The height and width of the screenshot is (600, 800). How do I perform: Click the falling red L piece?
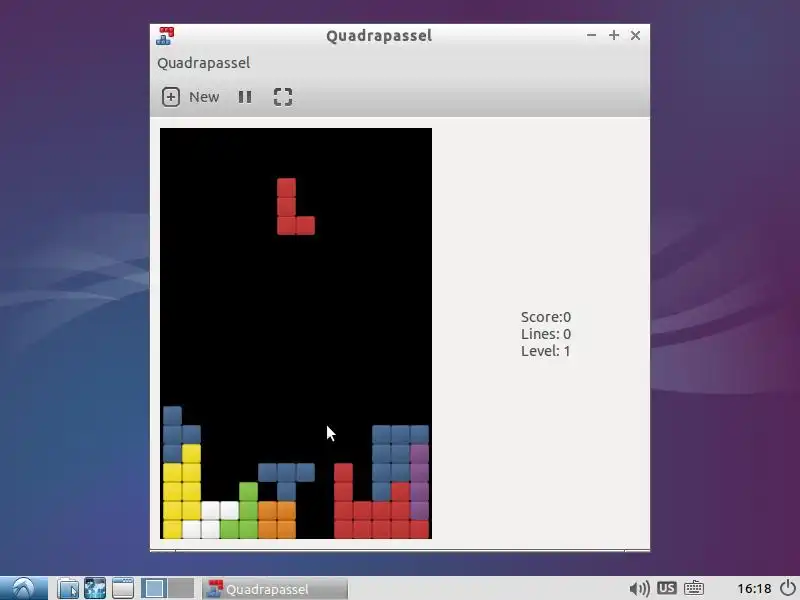tap(287, 216)
